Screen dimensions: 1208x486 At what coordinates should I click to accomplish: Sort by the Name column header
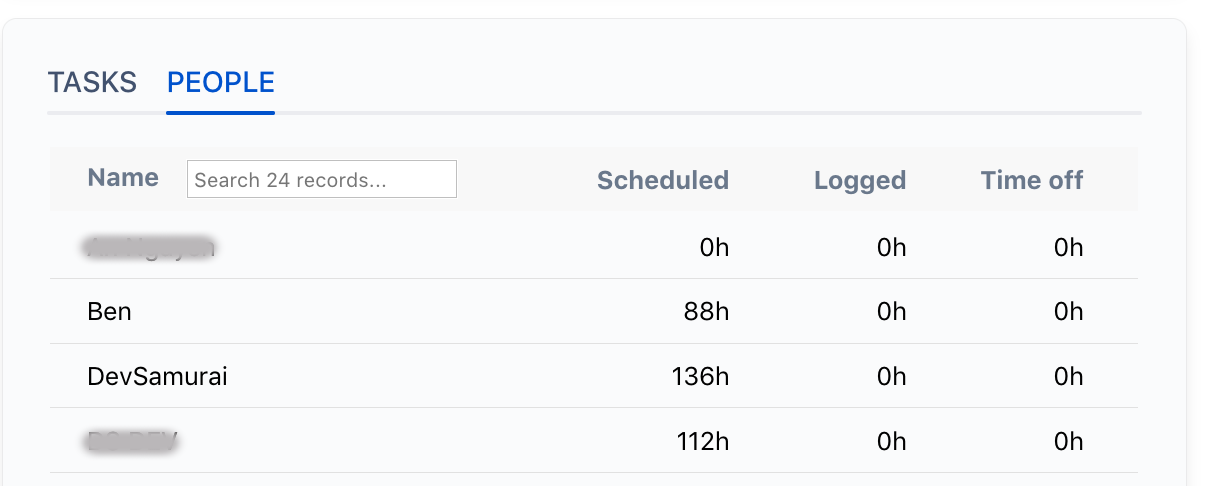(x=123, y=178)
